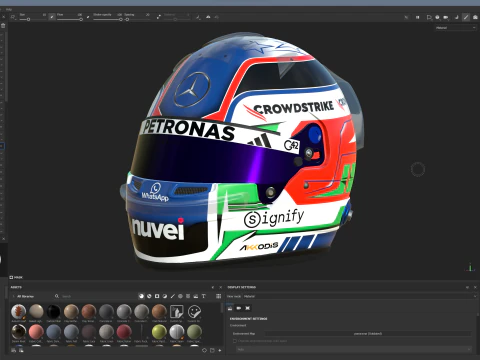
Task: Switch to camera settings tab icon
Action: point(239,308)
